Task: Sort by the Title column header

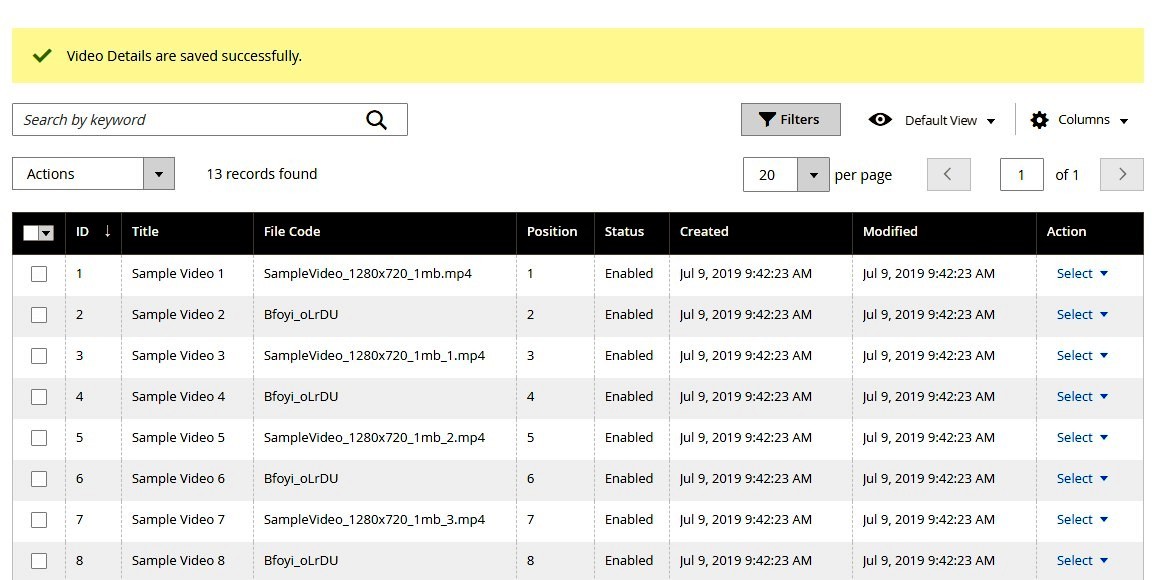Action: (x=145, y=231)
